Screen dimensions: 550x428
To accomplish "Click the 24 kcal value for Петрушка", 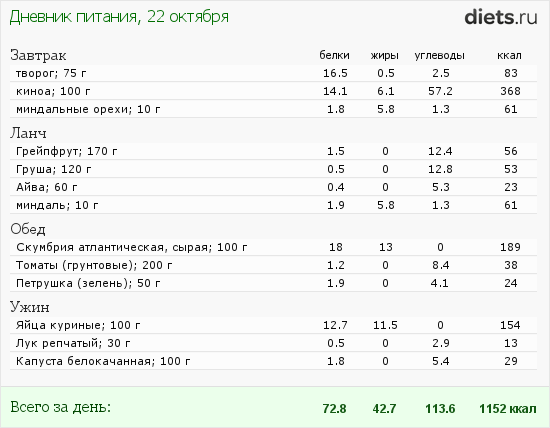I will click(x=511, y=283).
